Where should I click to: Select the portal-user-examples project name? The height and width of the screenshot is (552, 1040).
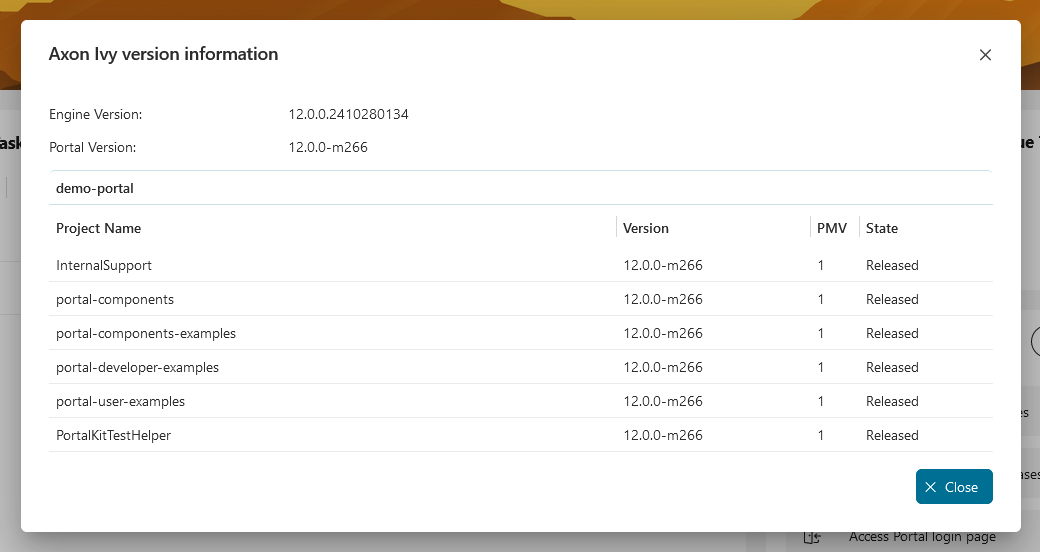(121, 401)
